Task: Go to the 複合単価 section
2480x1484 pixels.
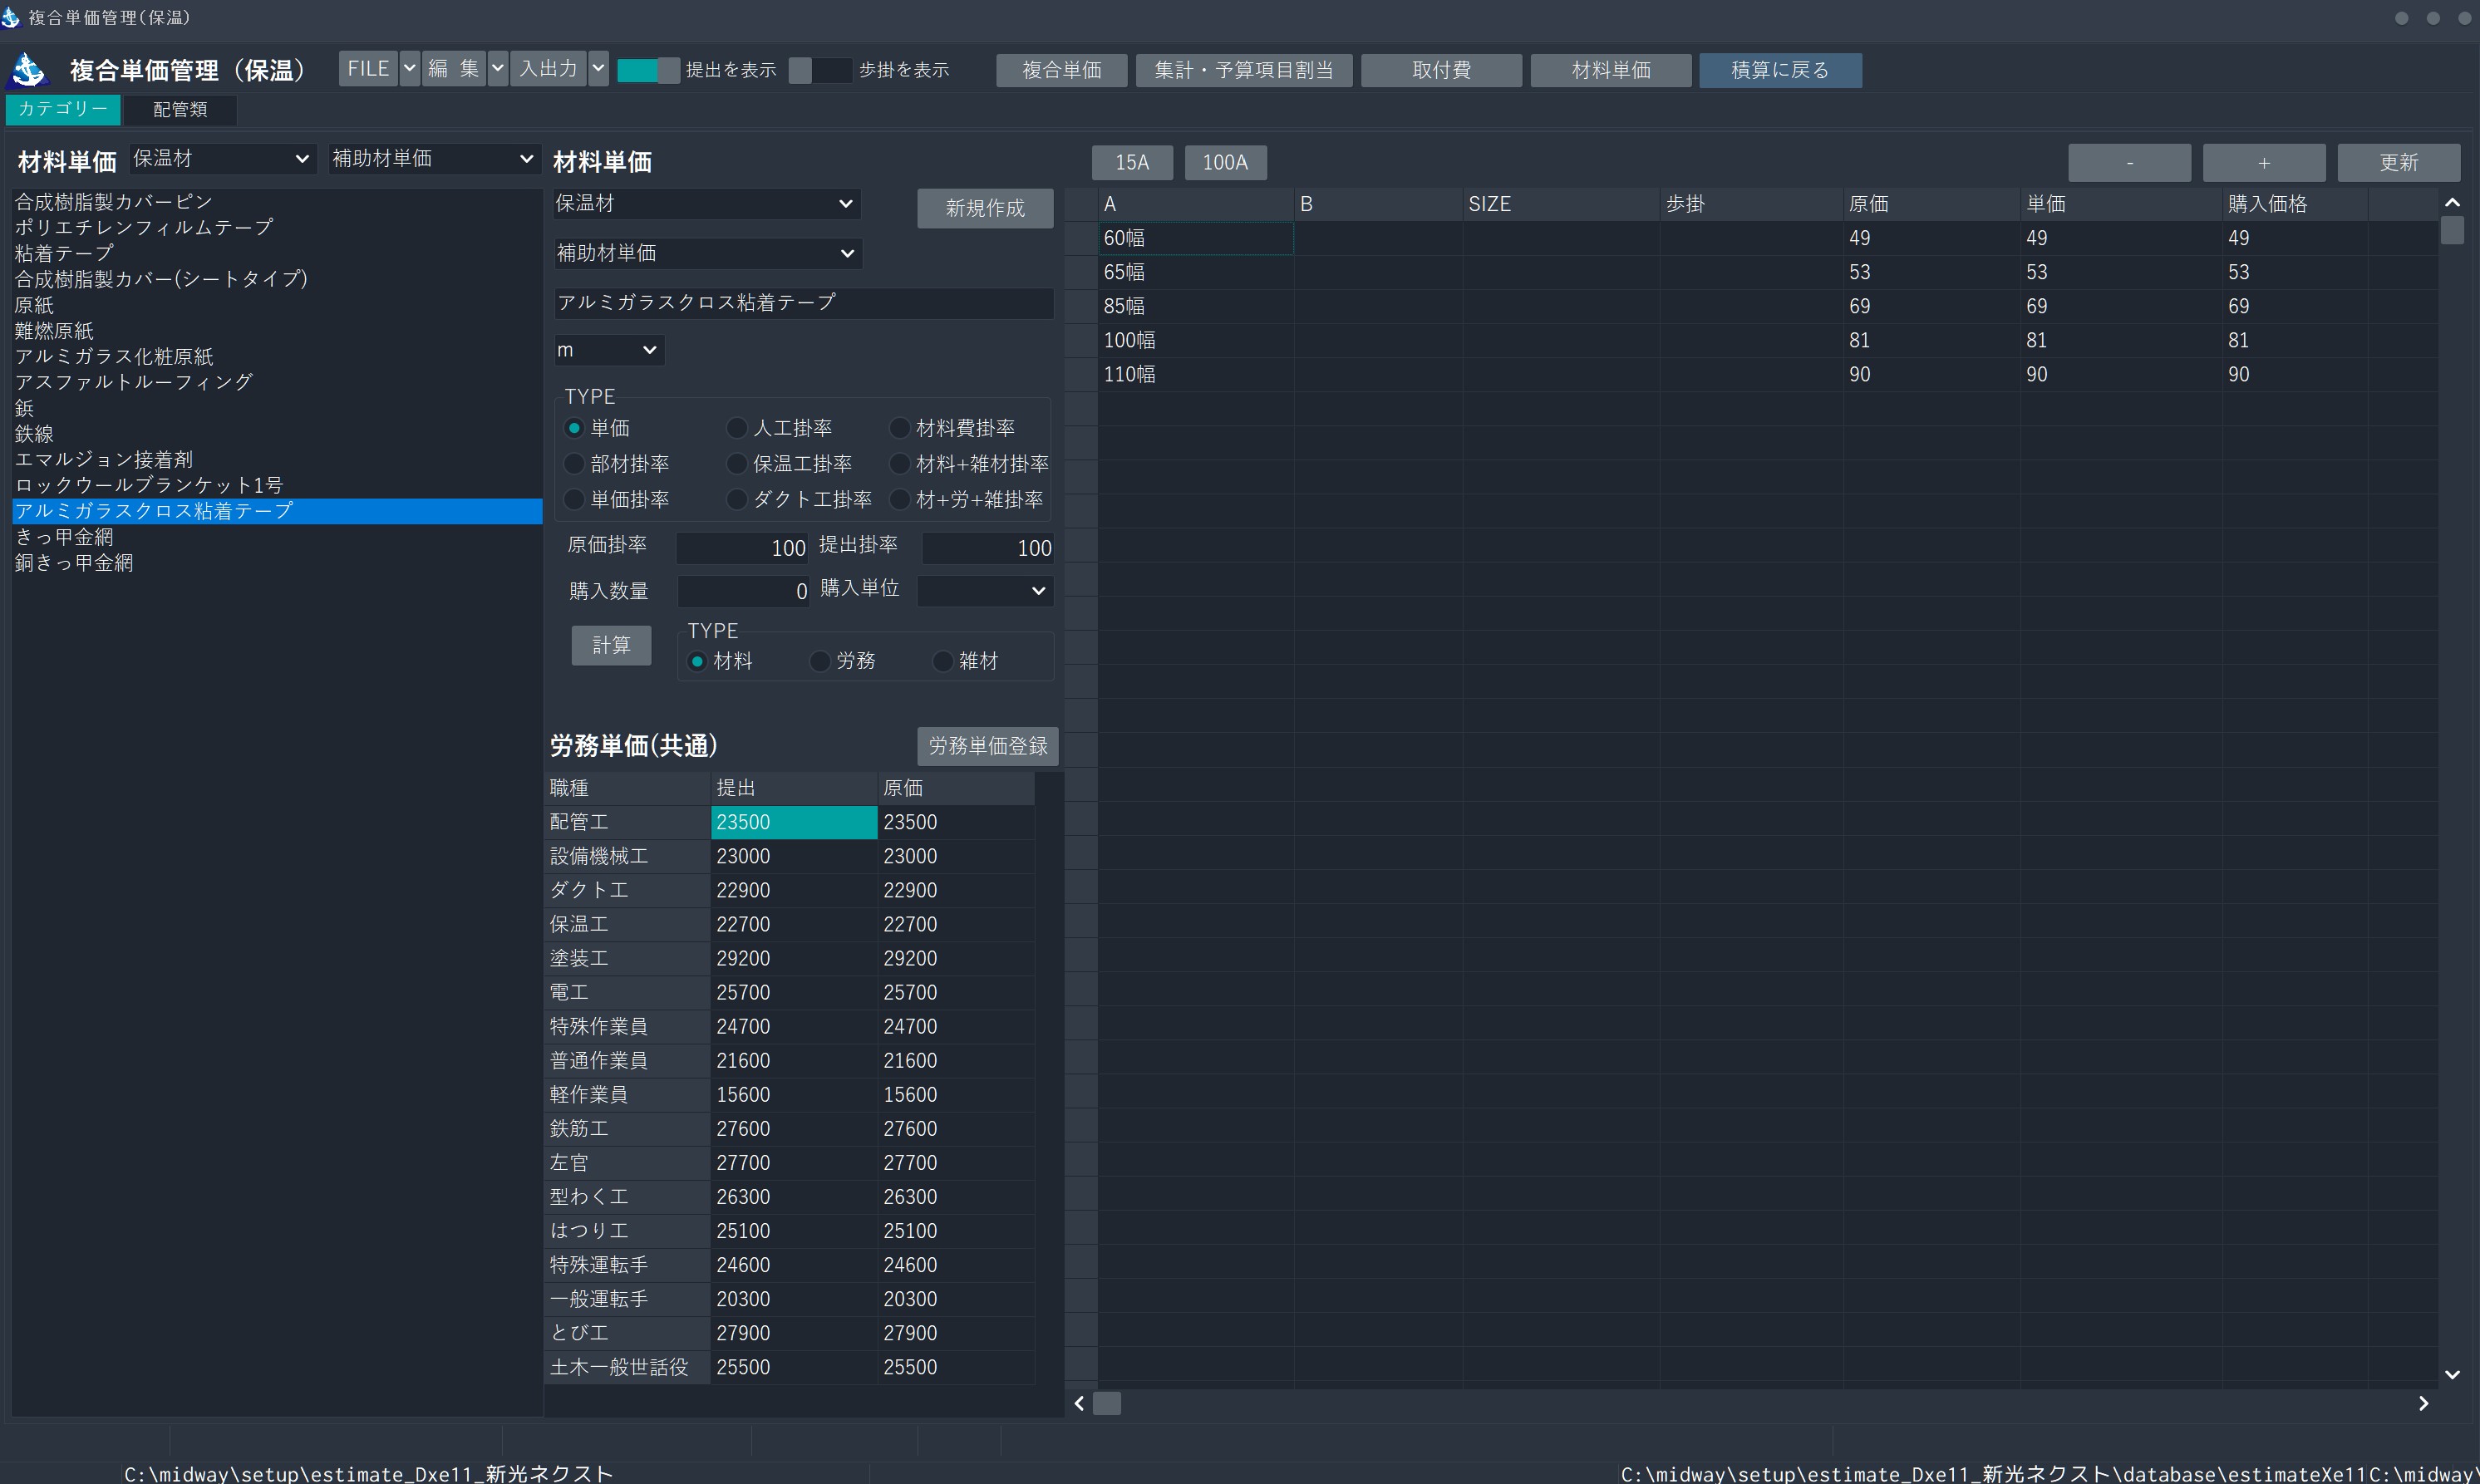Action: click(x=1061, y=70)
